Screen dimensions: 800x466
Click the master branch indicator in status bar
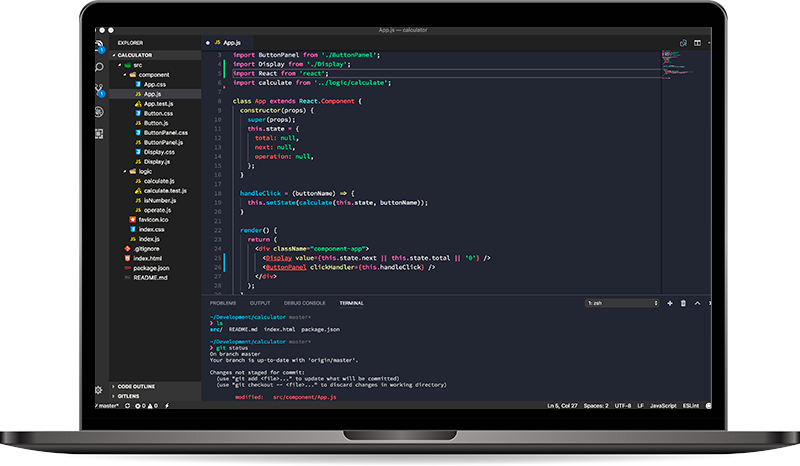tap(108, 406)
